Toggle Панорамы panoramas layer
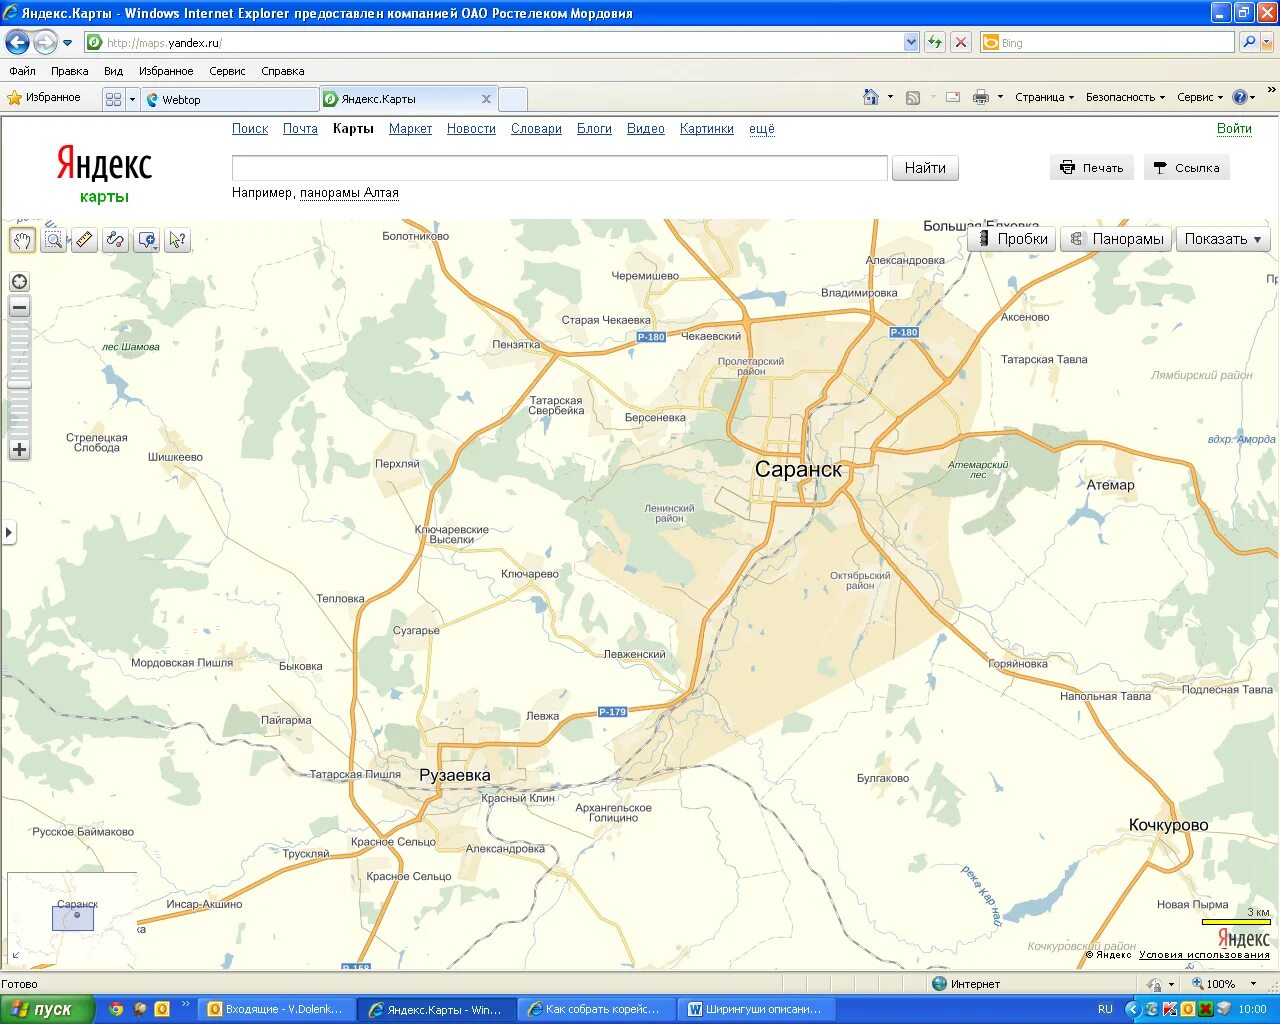This screenshot has height=1024, width=1280. pos(1115,239)
